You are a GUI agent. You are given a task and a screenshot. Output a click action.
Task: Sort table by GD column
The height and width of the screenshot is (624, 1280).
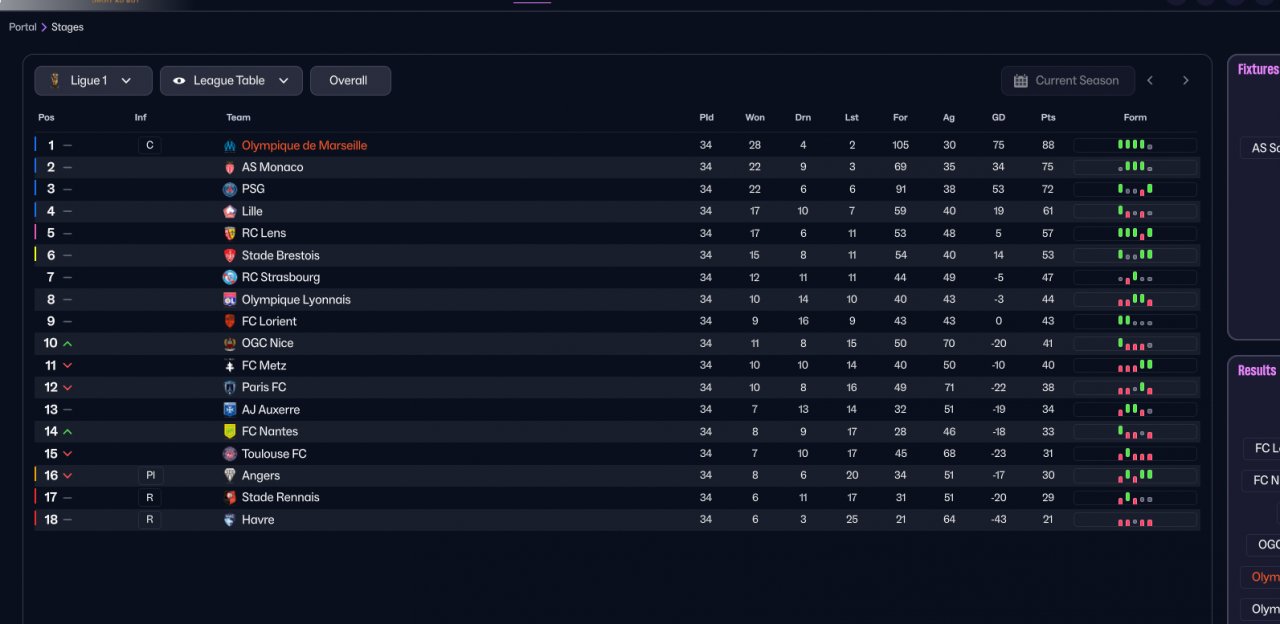coord(998,118)
